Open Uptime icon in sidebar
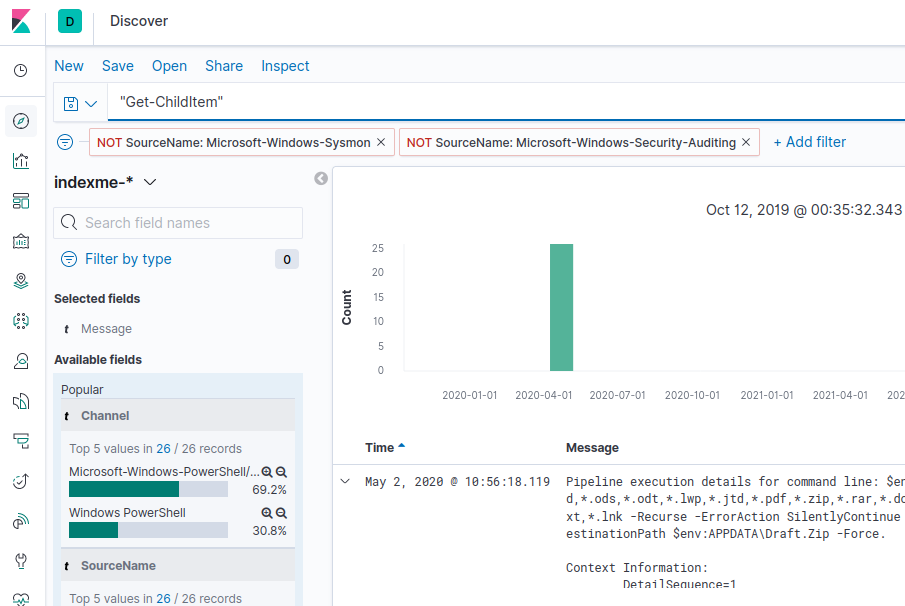The image size is (905, 606). 21,481
